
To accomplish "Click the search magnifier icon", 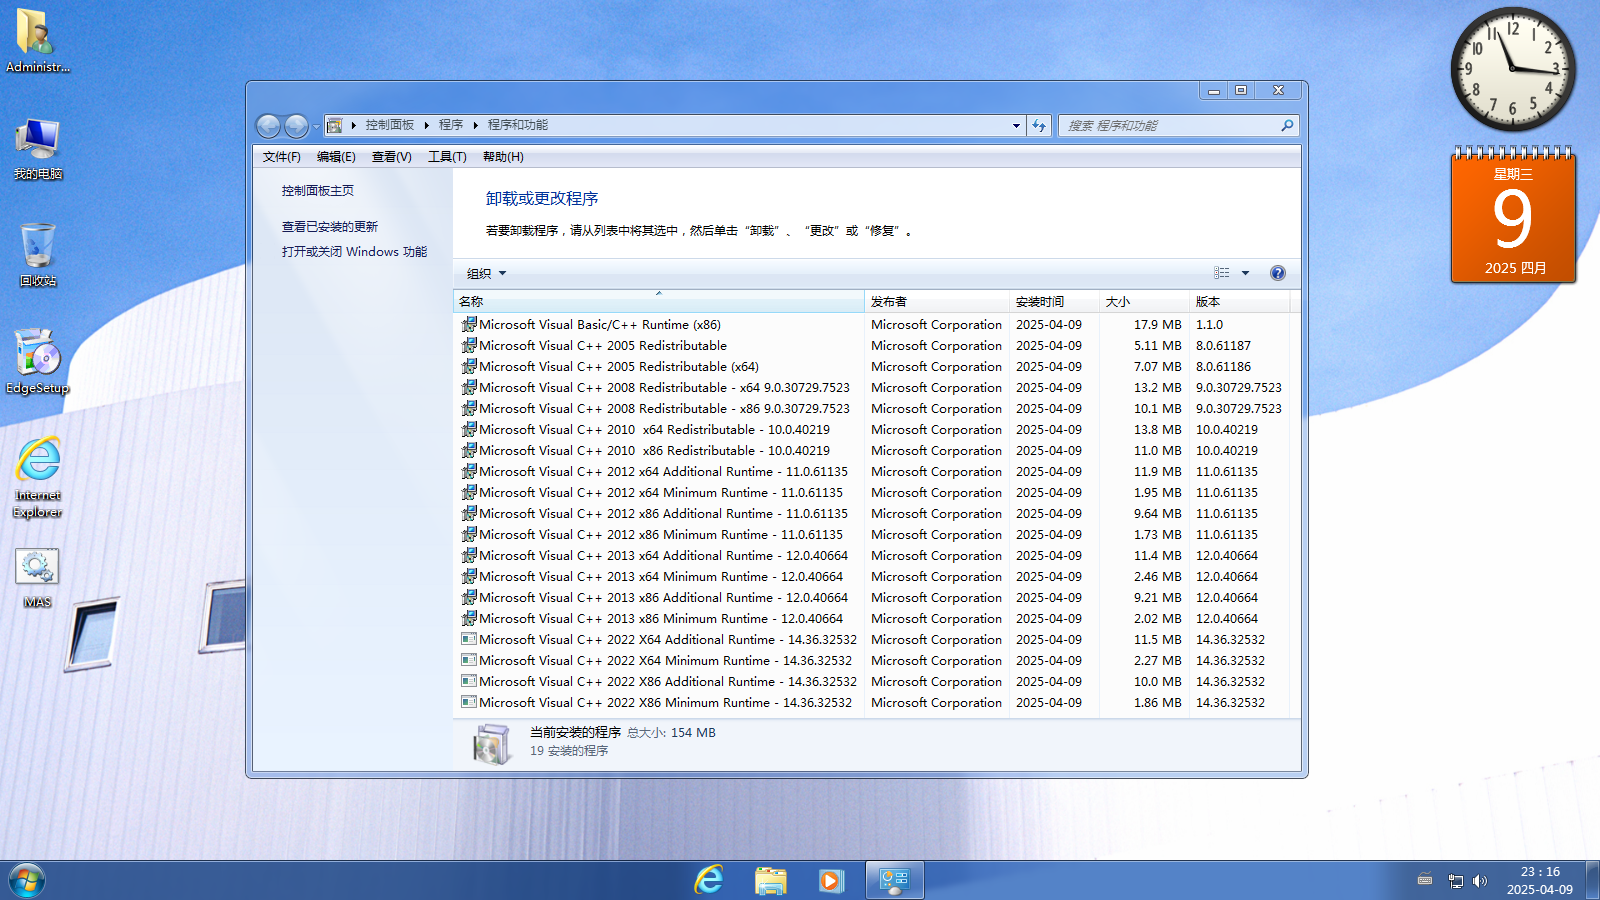I will click(1287, 126).
